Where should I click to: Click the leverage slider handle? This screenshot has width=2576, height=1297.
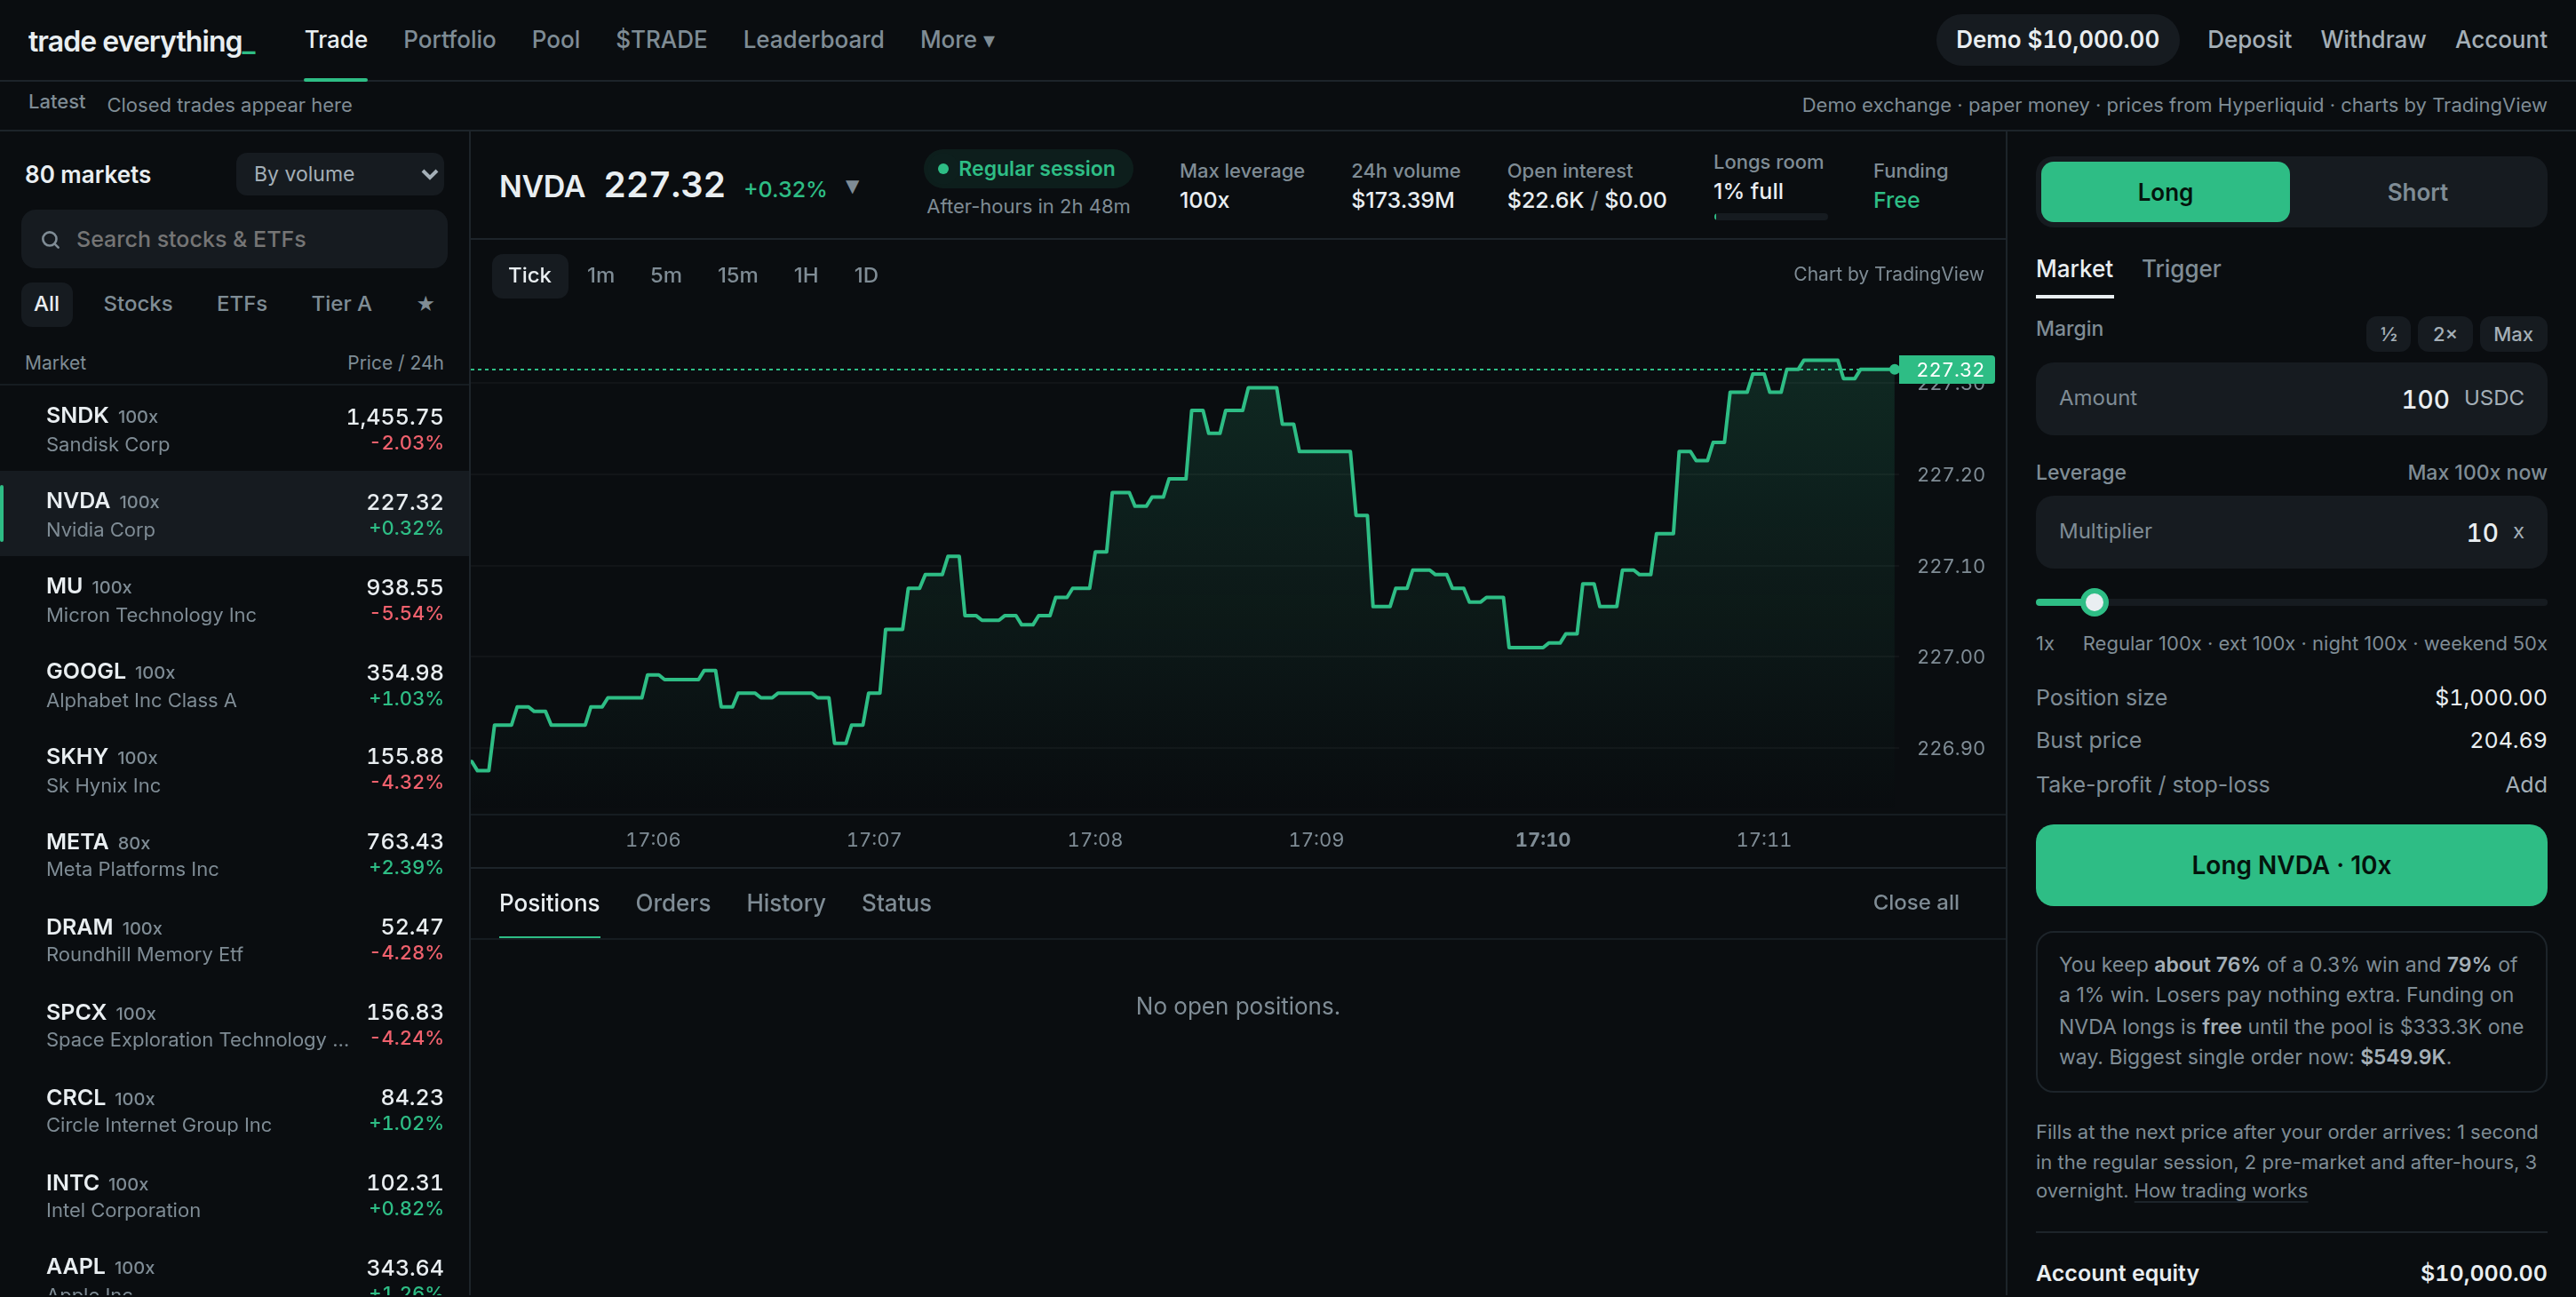2094,602
